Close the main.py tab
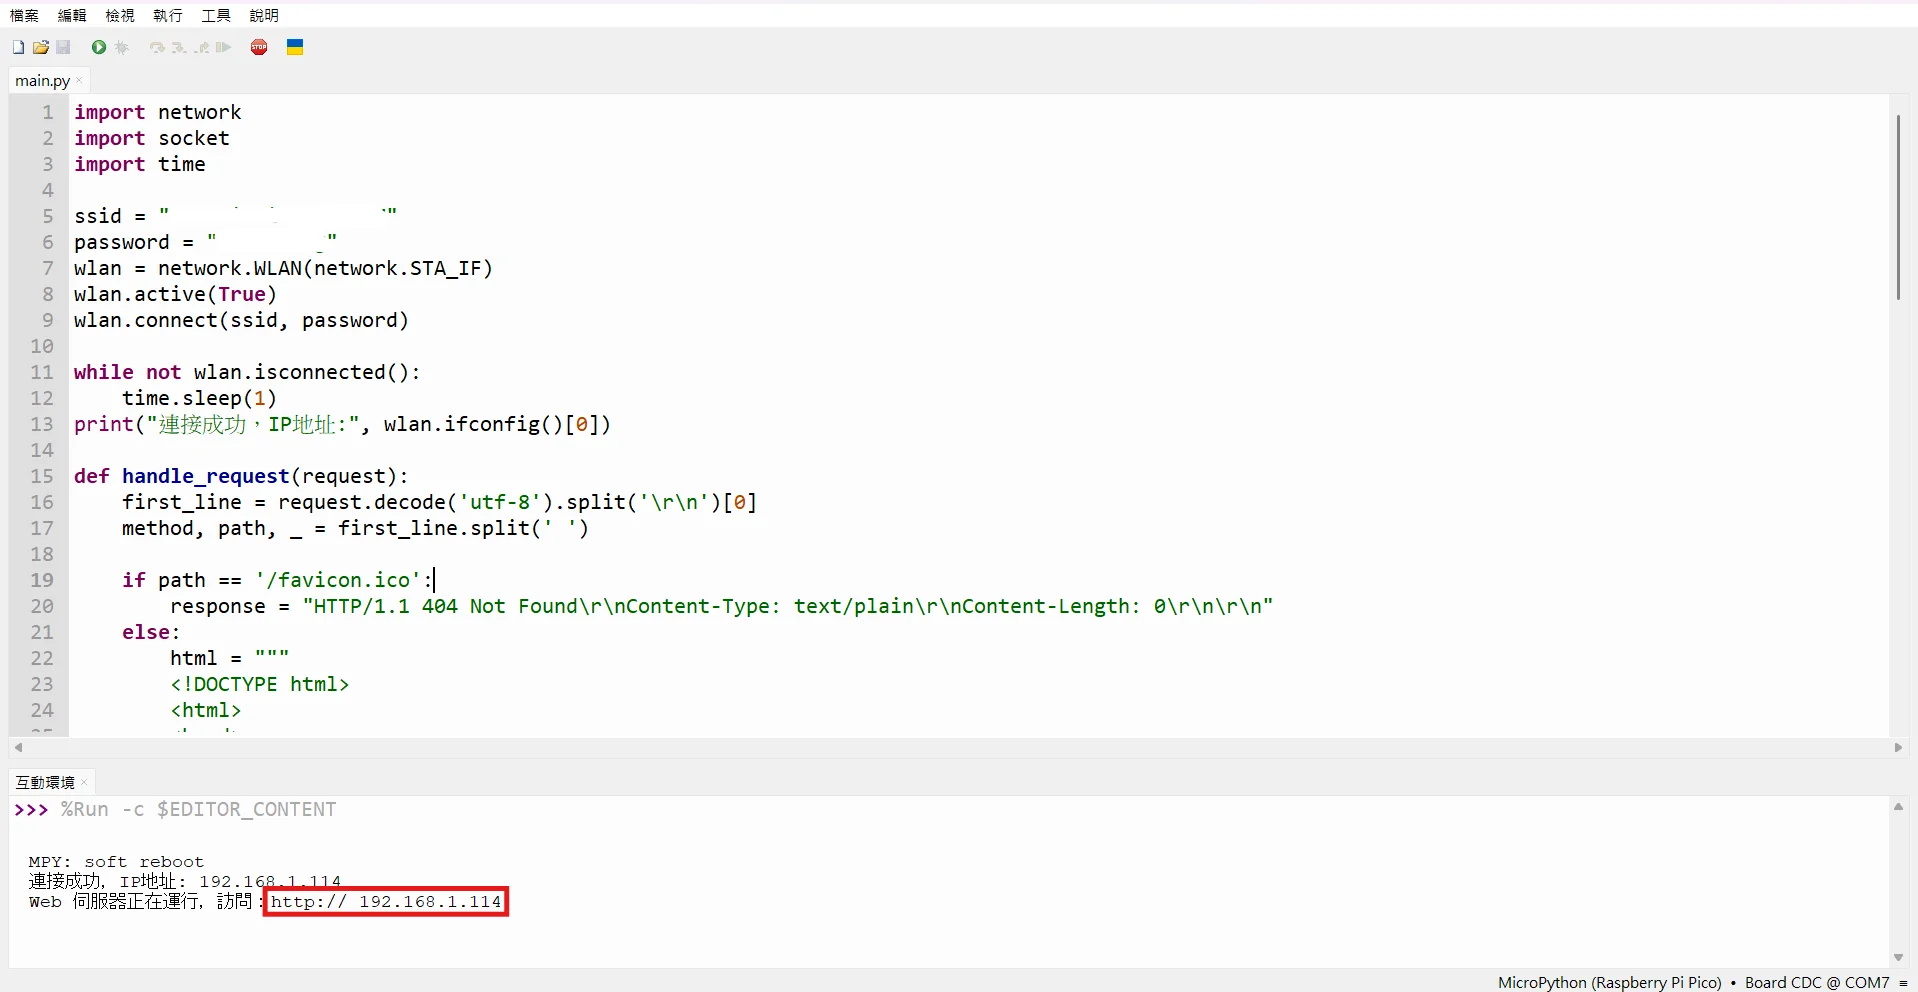1918x992 pixels. [79, 81]
